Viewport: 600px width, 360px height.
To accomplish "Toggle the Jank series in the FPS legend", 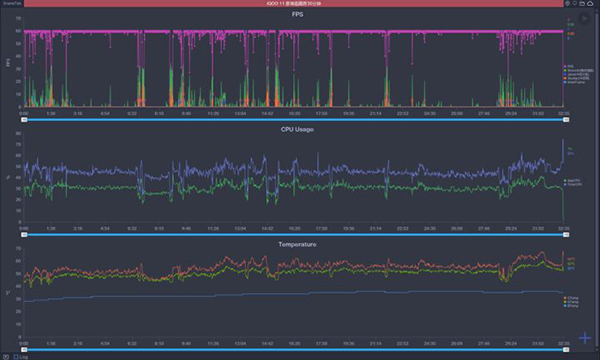I will coord(576,74).
